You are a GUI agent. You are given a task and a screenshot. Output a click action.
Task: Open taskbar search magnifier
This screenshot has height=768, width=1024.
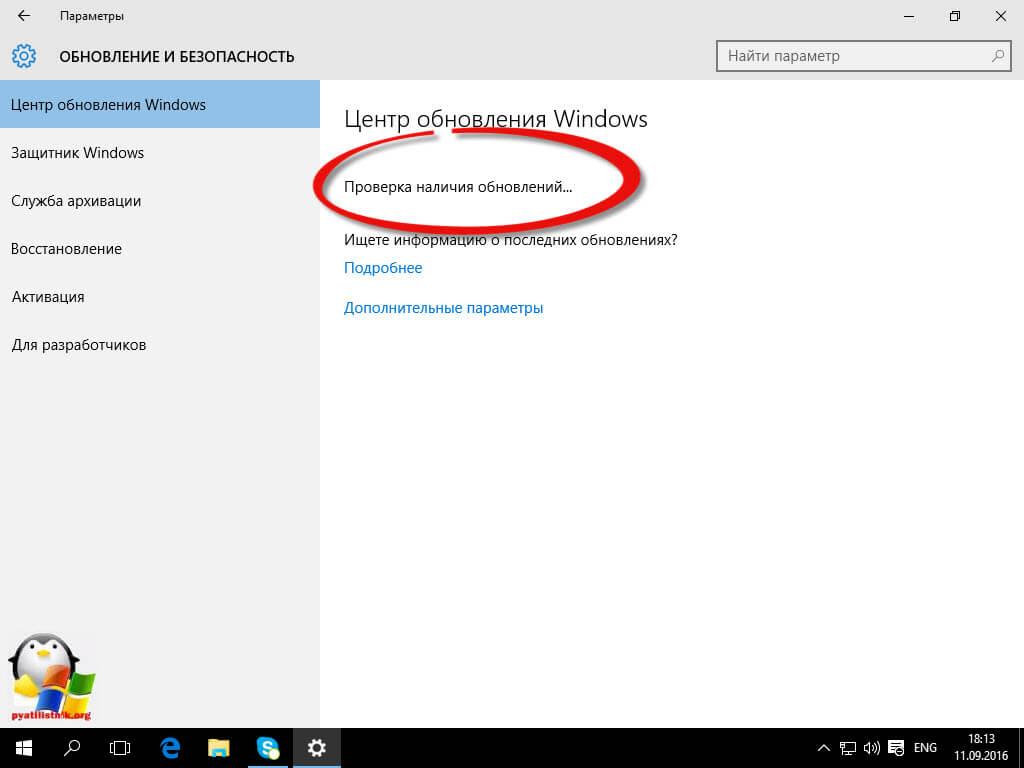[x=72, y=748]
